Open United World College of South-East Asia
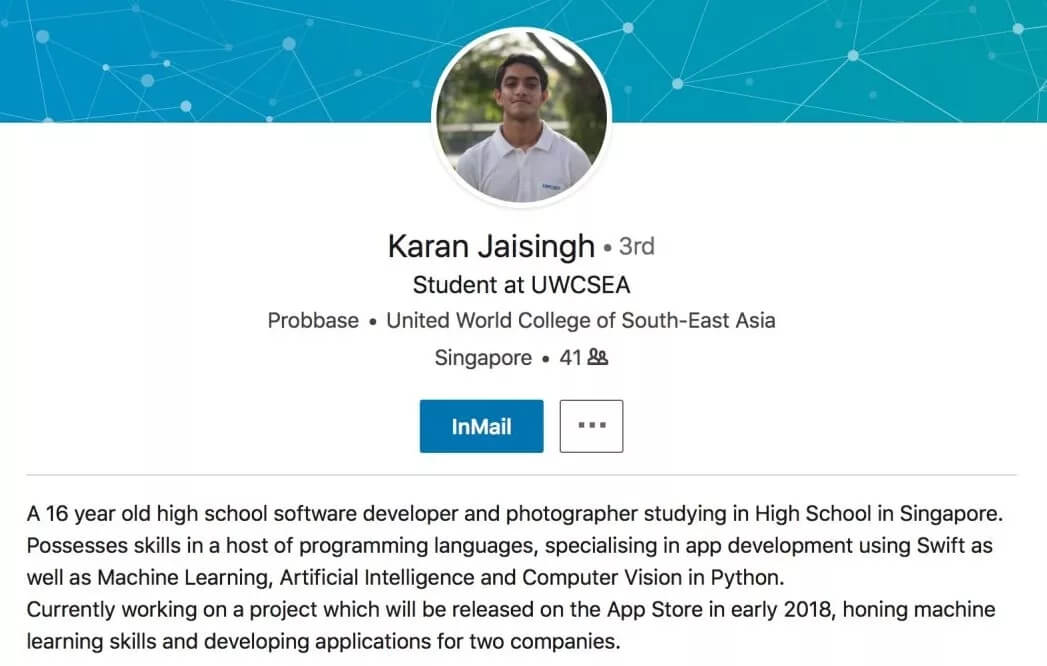This screenshot has width=1047, height=666. pyautogui.click(x=581, y=321)
